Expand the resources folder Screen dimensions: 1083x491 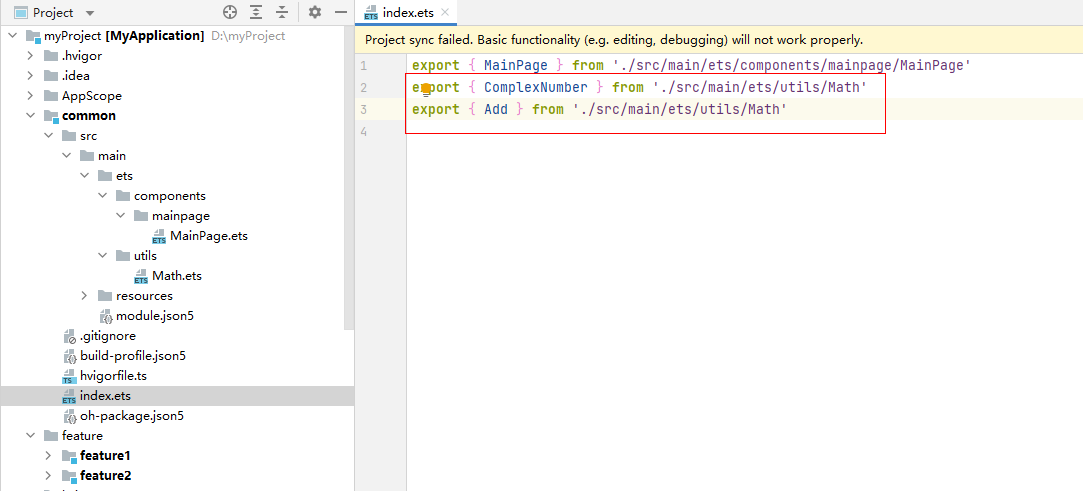tap(84, 296)
